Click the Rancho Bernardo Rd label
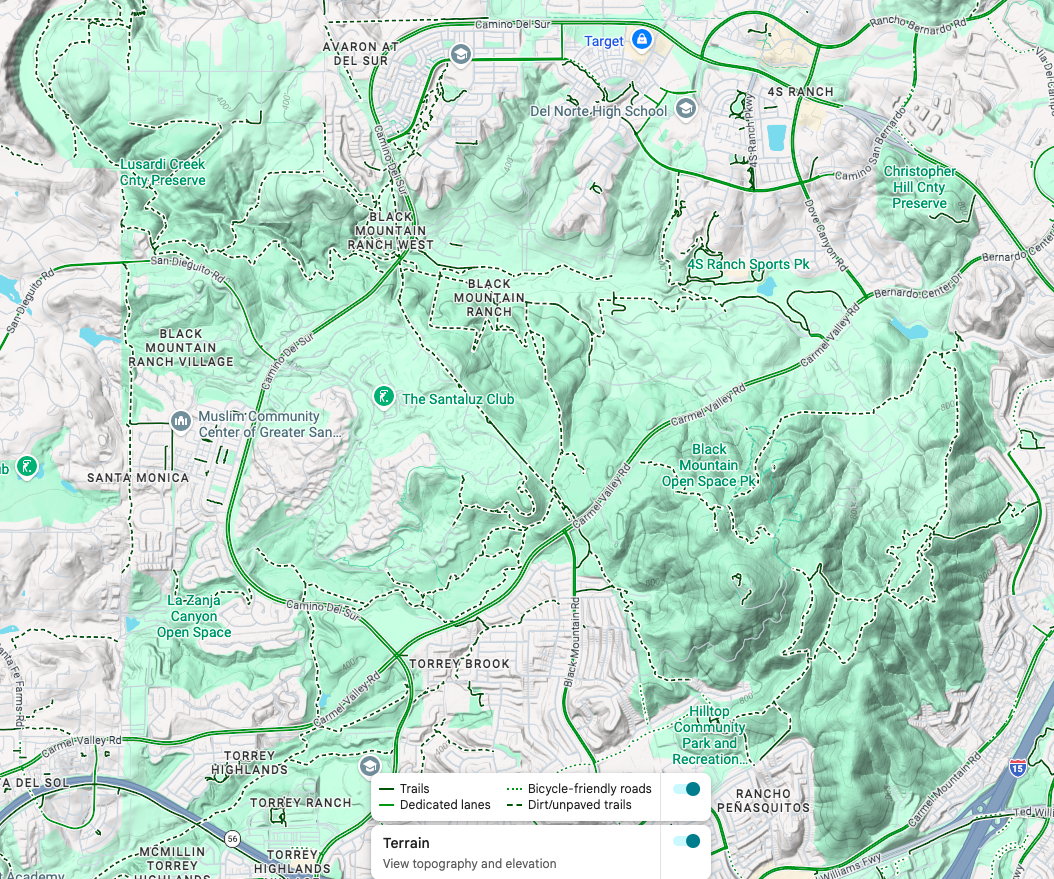1054x879 pixels. pos(918,25)
